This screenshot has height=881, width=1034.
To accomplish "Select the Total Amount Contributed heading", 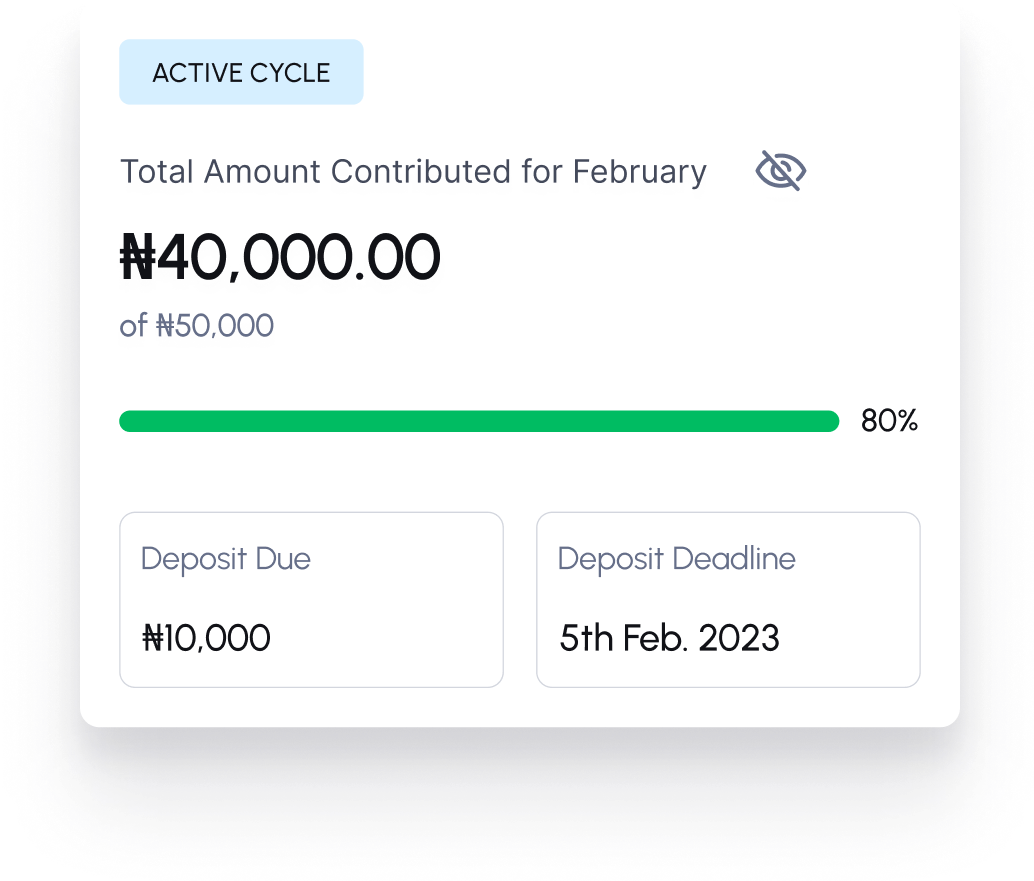I will (x=413, y=172).
